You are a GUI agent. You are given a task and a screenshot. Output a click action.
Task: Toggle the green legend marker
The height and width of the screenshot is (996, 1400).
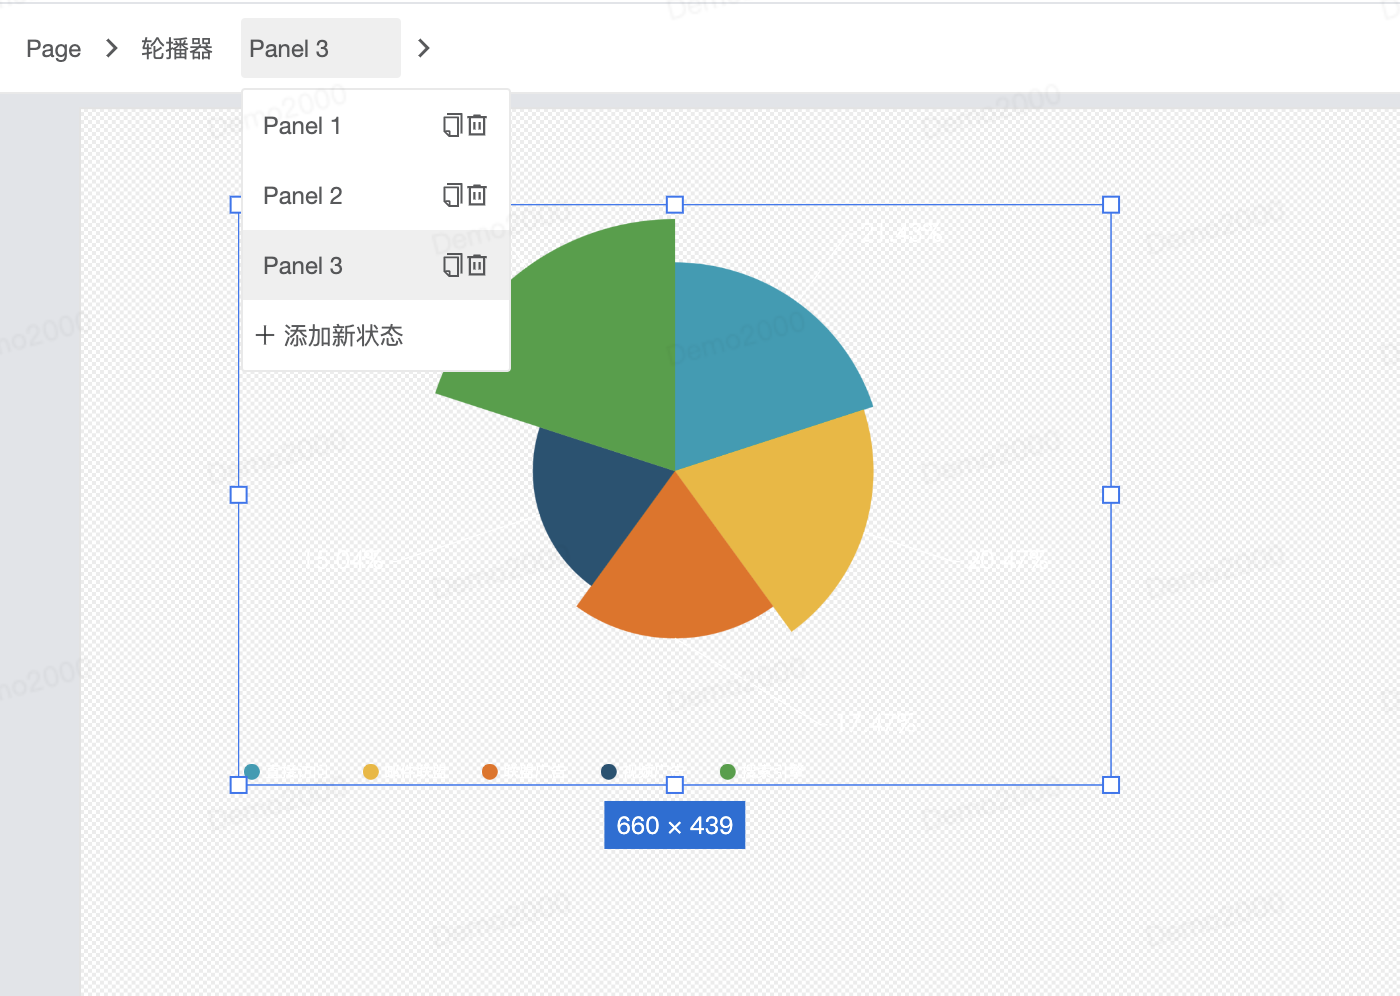click(728, 771)
